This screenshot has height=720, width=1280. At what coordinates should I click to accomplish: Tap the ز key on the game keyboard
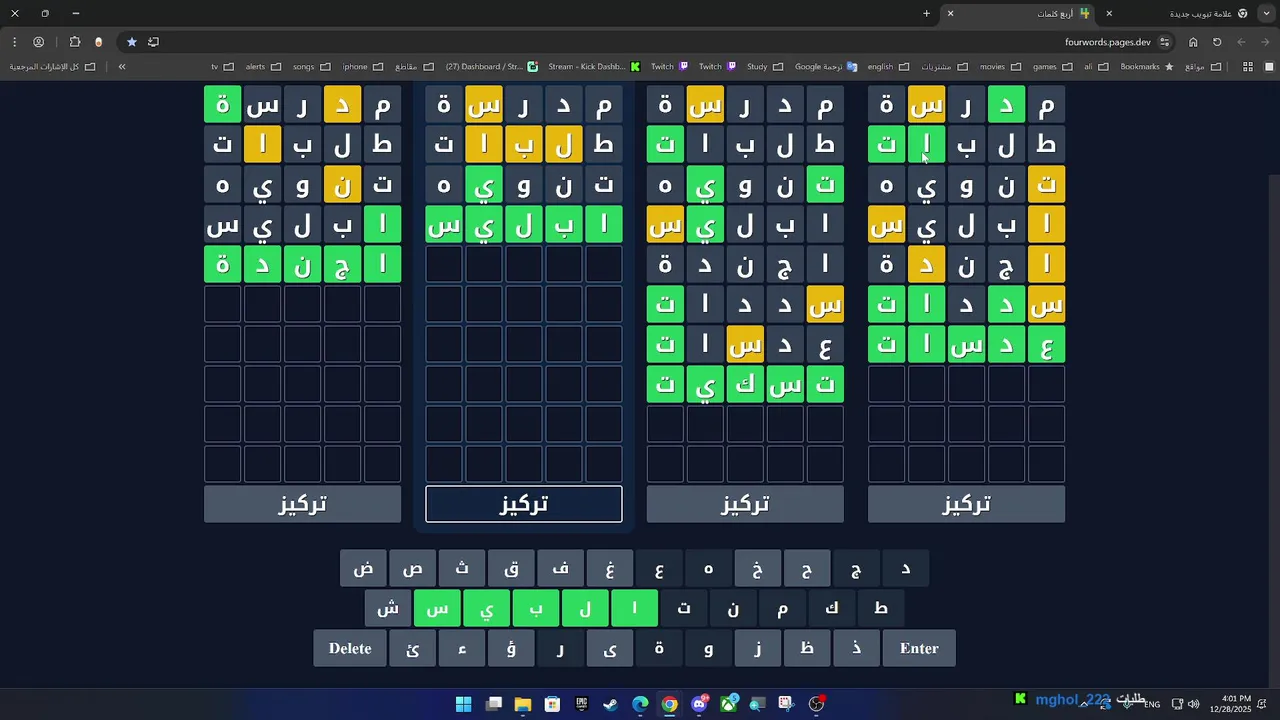tap(758, 648)
